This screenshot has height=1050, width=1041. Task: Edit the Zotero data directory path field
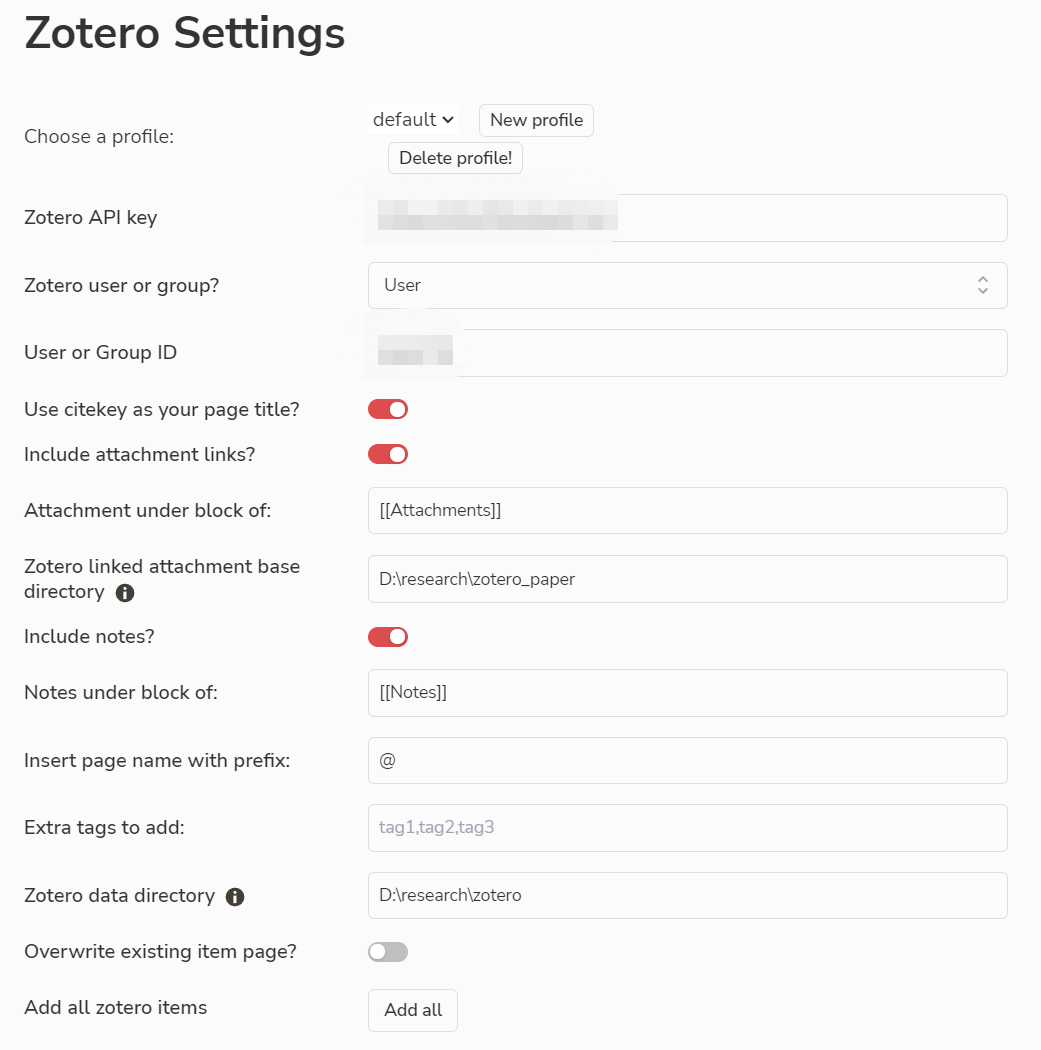point(687,896)
